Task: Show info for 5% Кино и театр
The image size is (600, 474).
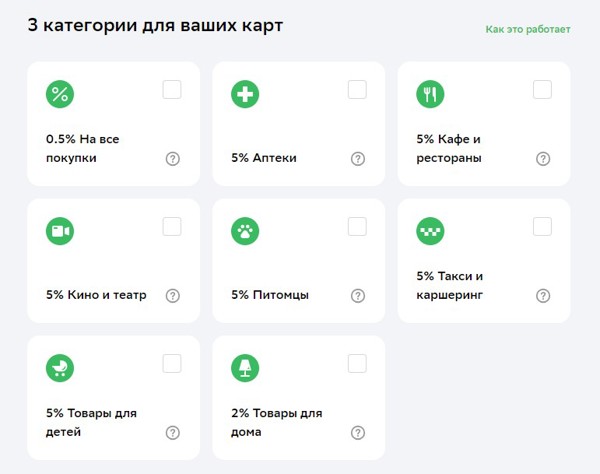Action: [x=172, y=295]
